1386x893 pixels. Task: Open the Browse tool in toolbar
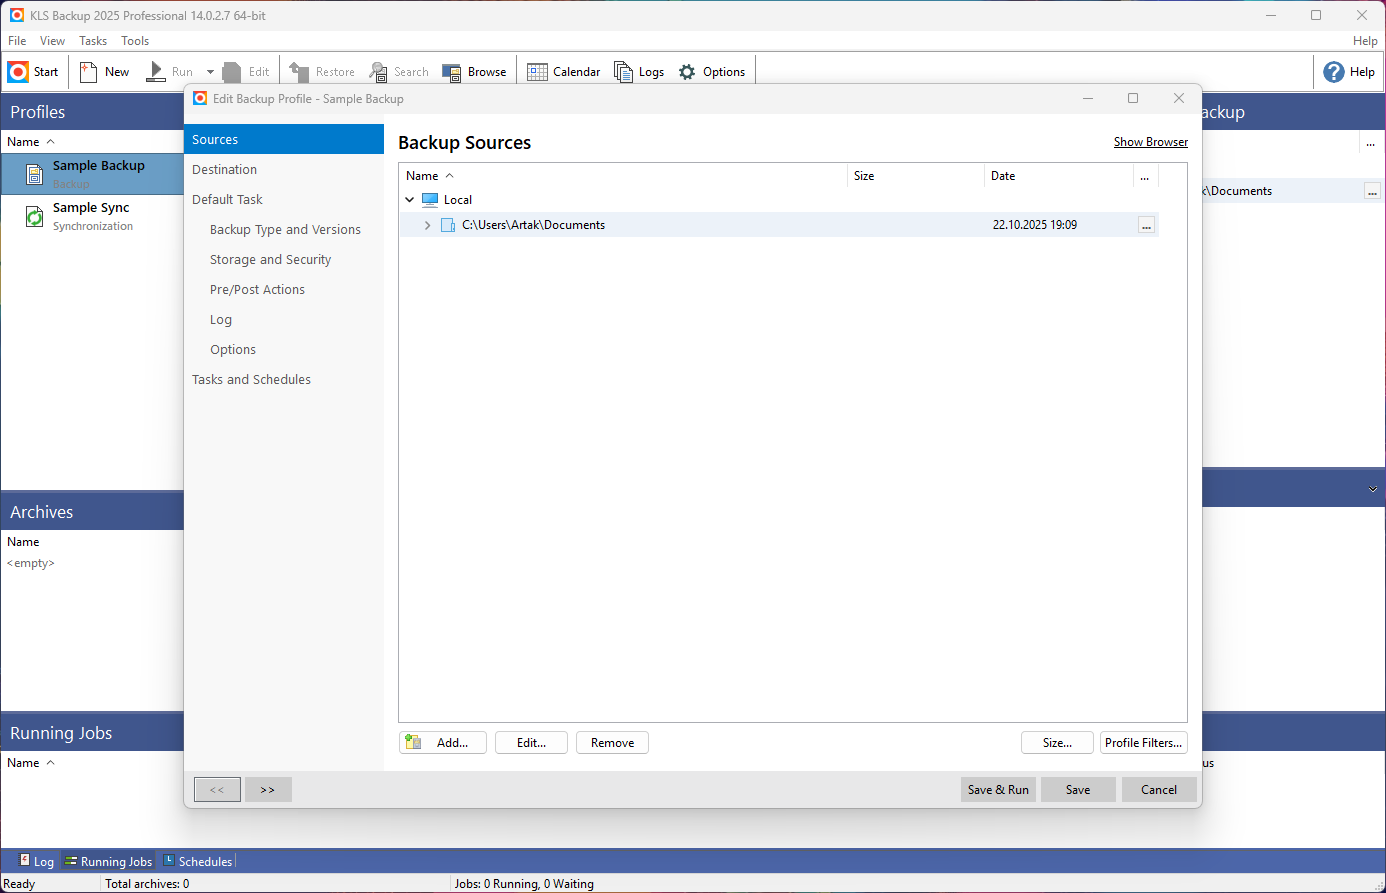click(x=452, y=72)
